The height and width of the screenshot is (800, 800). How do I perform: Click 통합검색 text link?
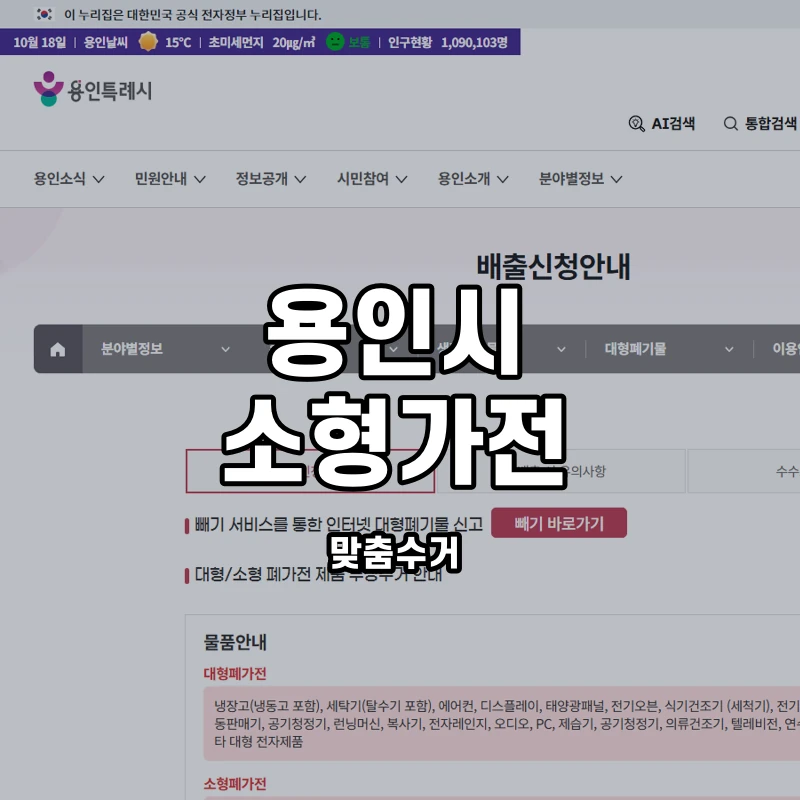pos(770,123)
